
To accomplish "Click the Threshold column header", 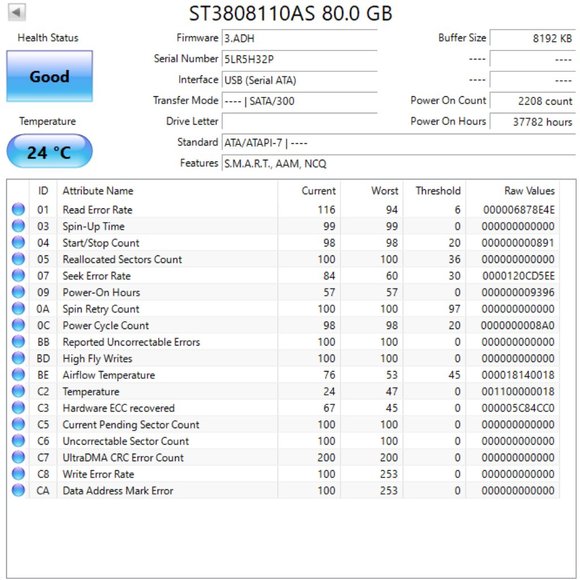I will [435, 190].
